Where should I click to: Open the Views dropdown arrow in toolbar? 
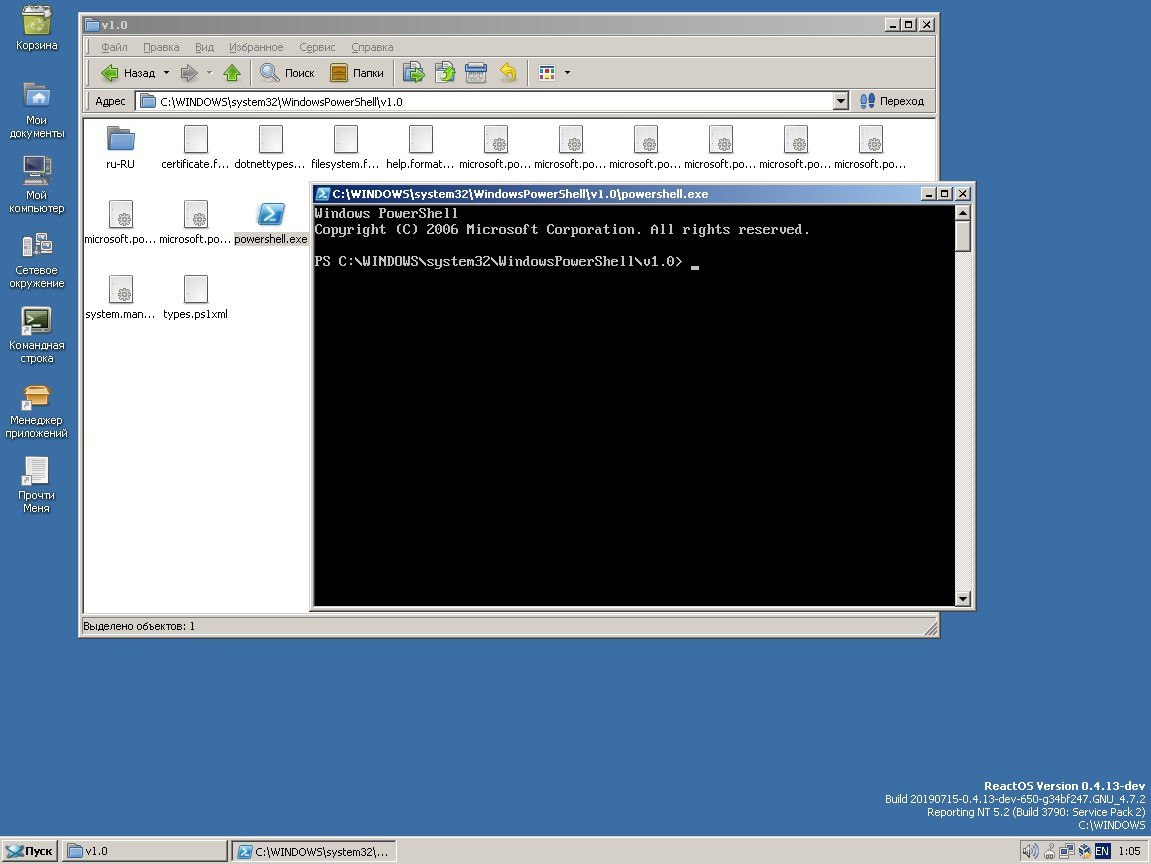click(x=568, y=73)
